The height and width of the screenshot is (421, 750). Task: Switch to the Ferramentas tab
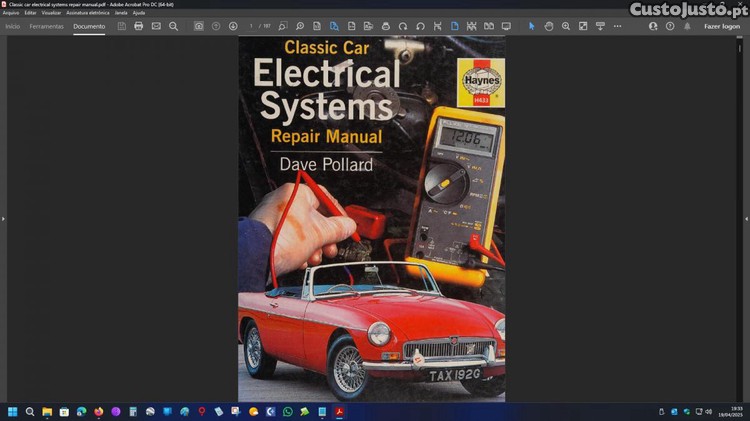pyautogui.click(x=46, y=26)
